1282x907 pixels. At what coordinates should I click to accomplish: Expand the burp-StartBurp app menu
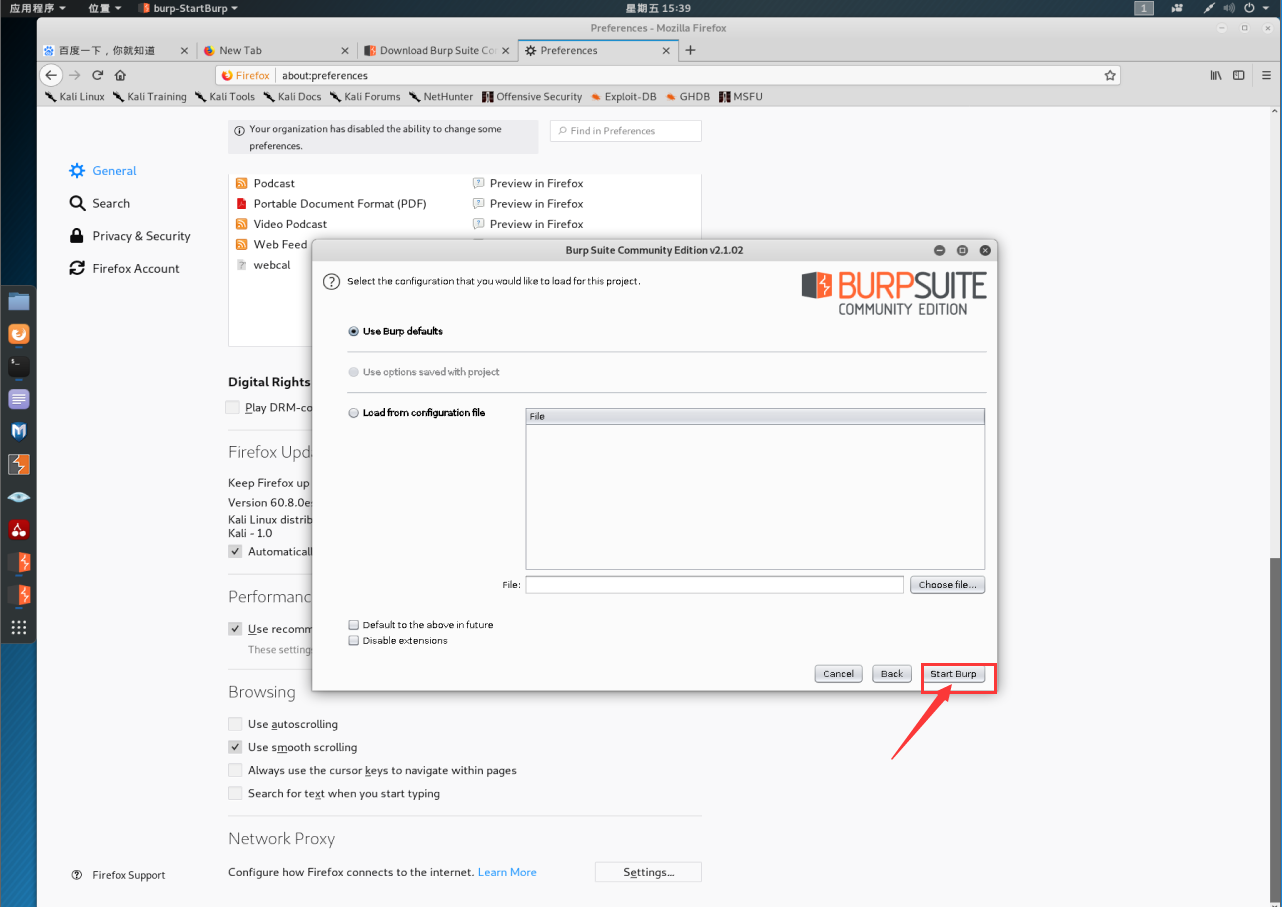pos(188,8)
